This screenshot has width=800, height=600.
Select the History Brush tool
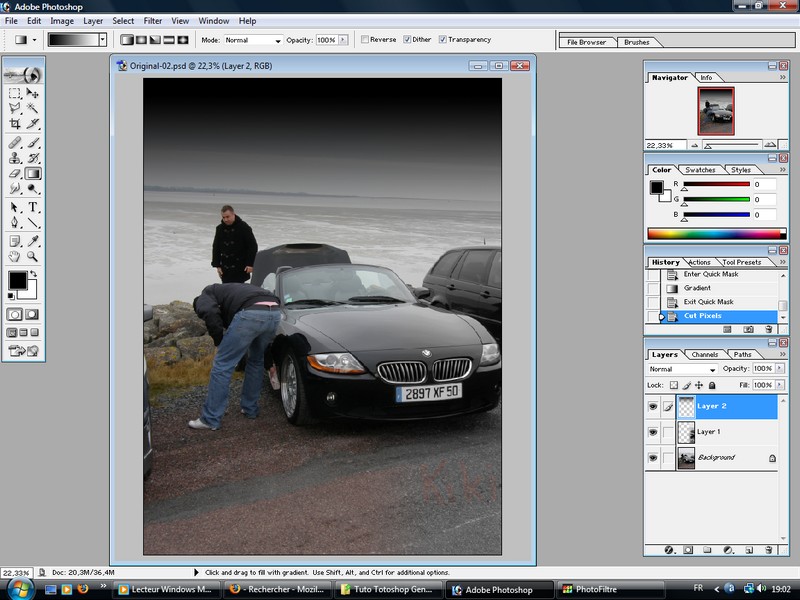coord(33,158)
